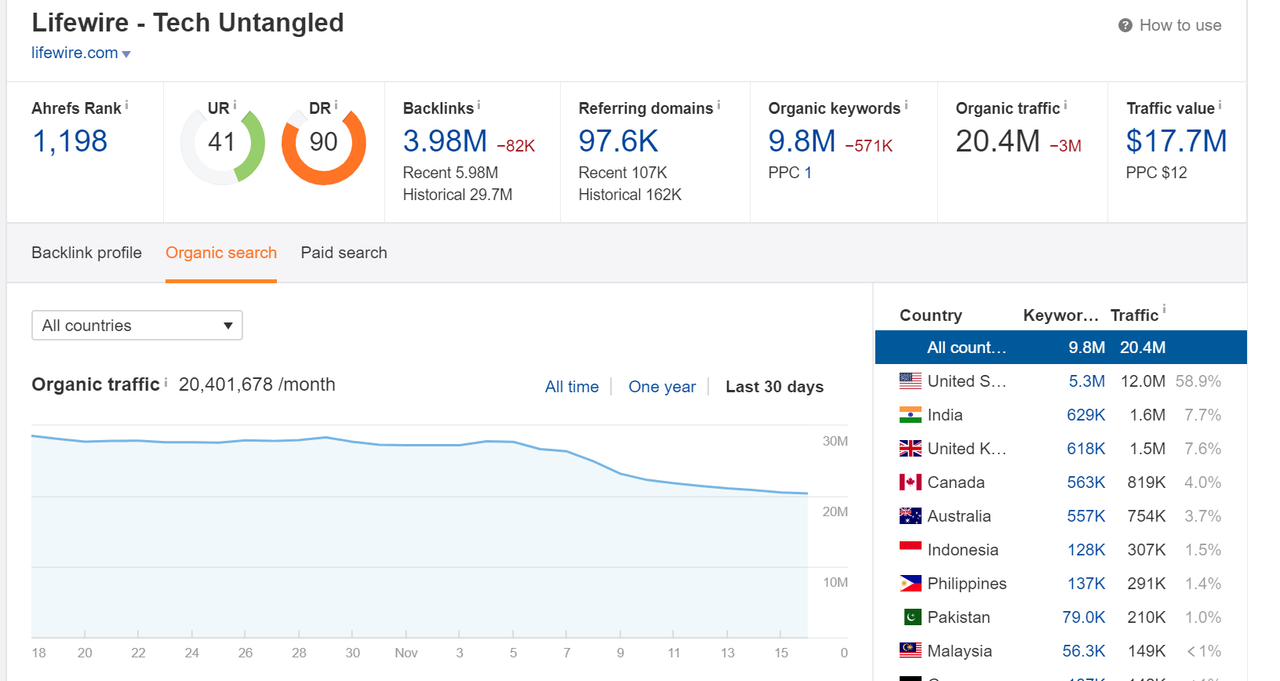The image size is (1280, 681).
Task: Select the One year chart range
Action: (x=662, y=387)
